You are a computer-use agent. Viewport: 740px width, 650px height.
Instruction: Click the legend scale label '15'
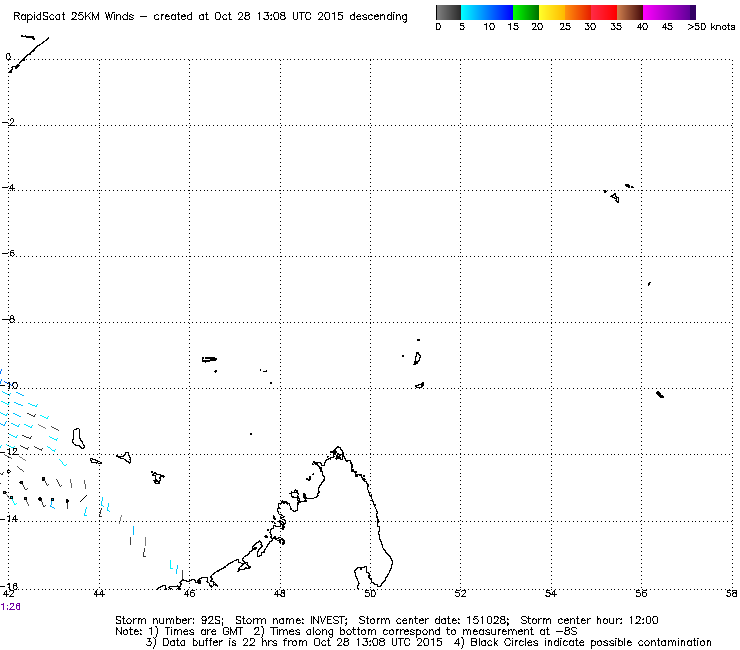[x=513, y=27]
